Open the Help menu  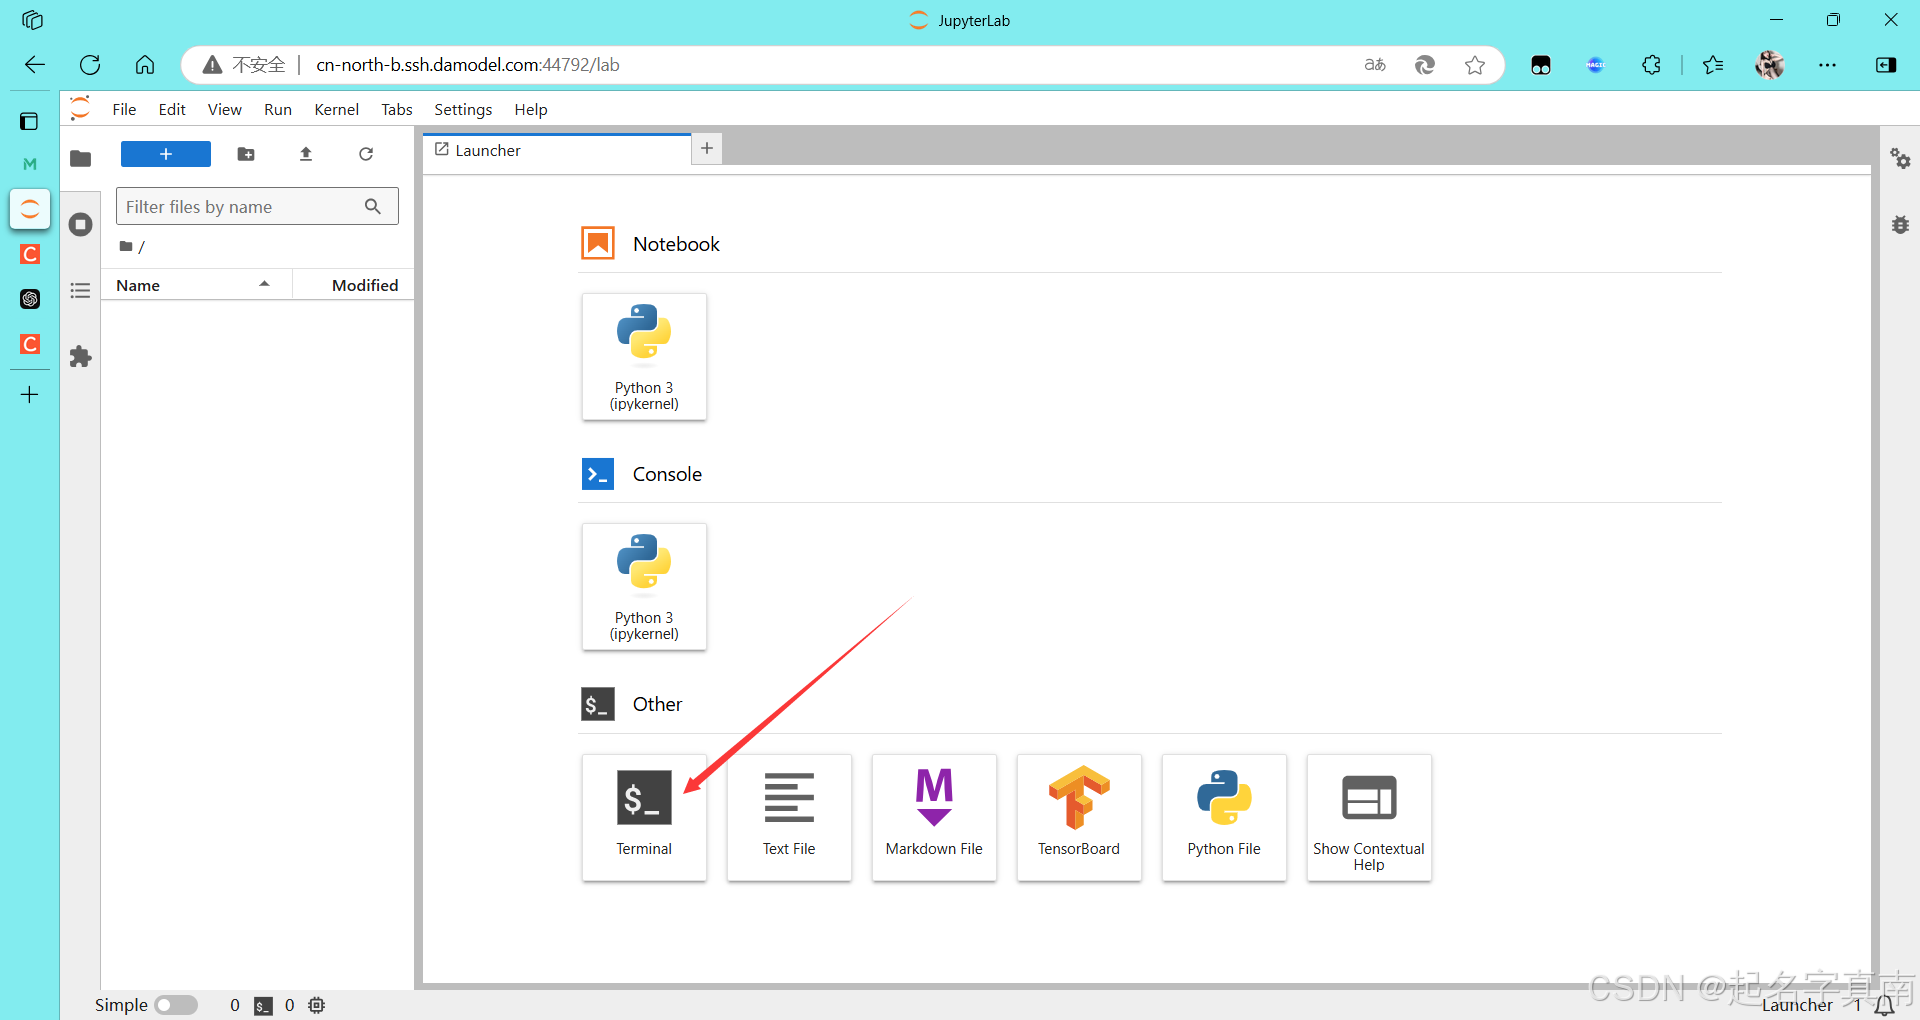coord(531,109)
